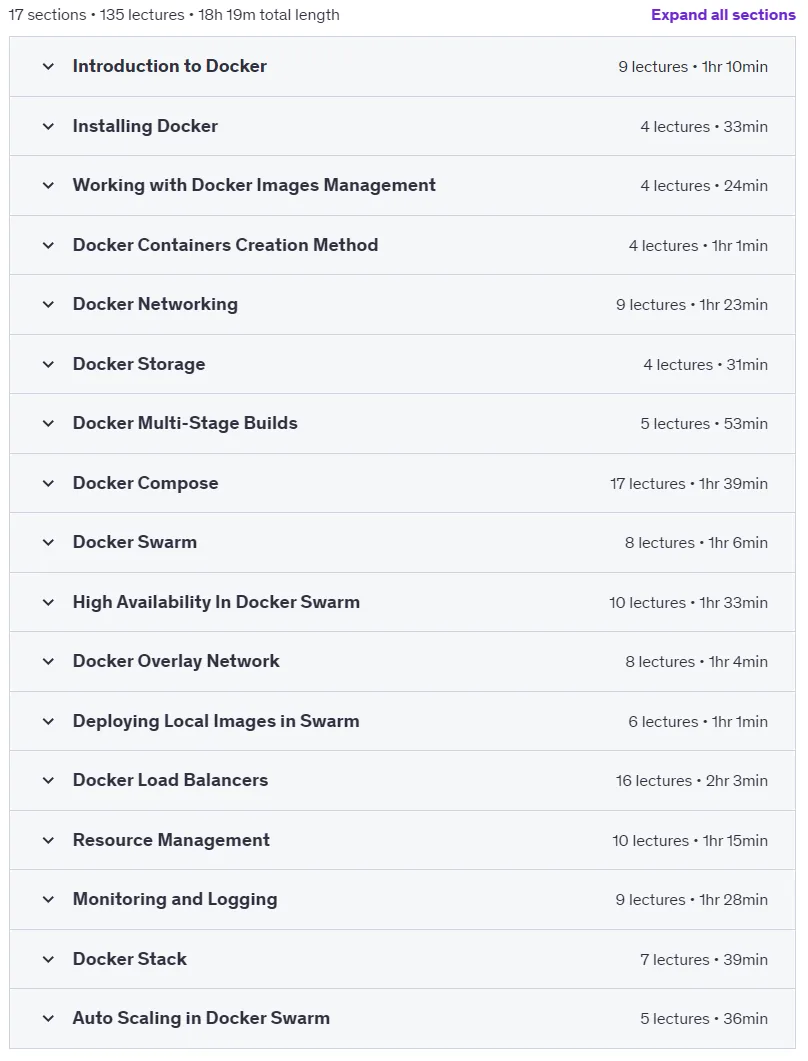Expand the Docker Stack chevron
808x1061 pixels.
[48, 960]
